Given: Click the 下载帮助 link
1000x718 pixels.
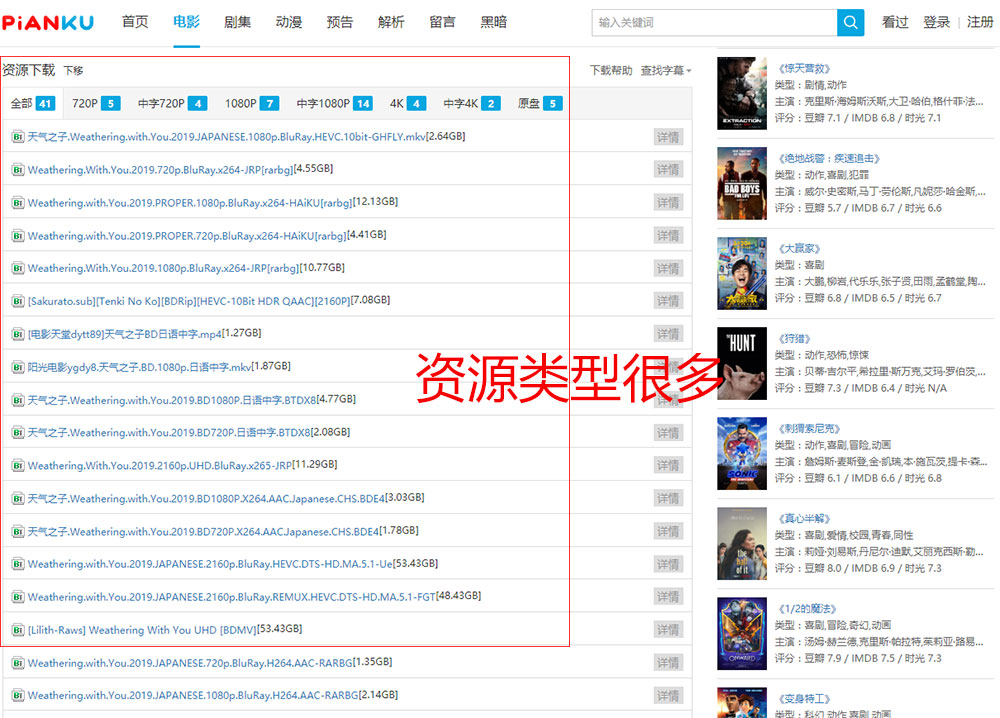Looking at the screenshot, I should tap(610, 70).
